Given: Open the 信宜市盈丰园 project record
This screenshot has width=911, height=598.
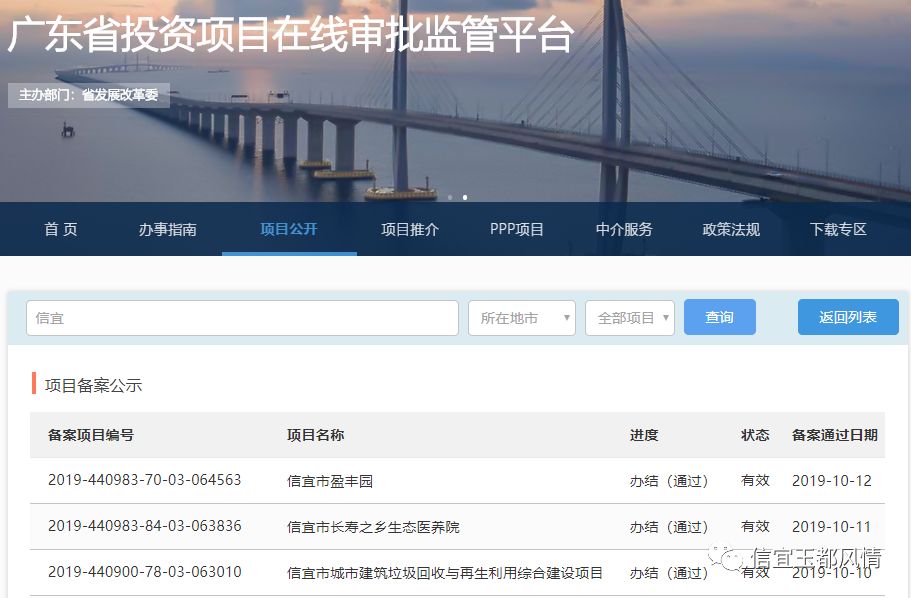Looking at the screenshot, I should coord(332,480).
